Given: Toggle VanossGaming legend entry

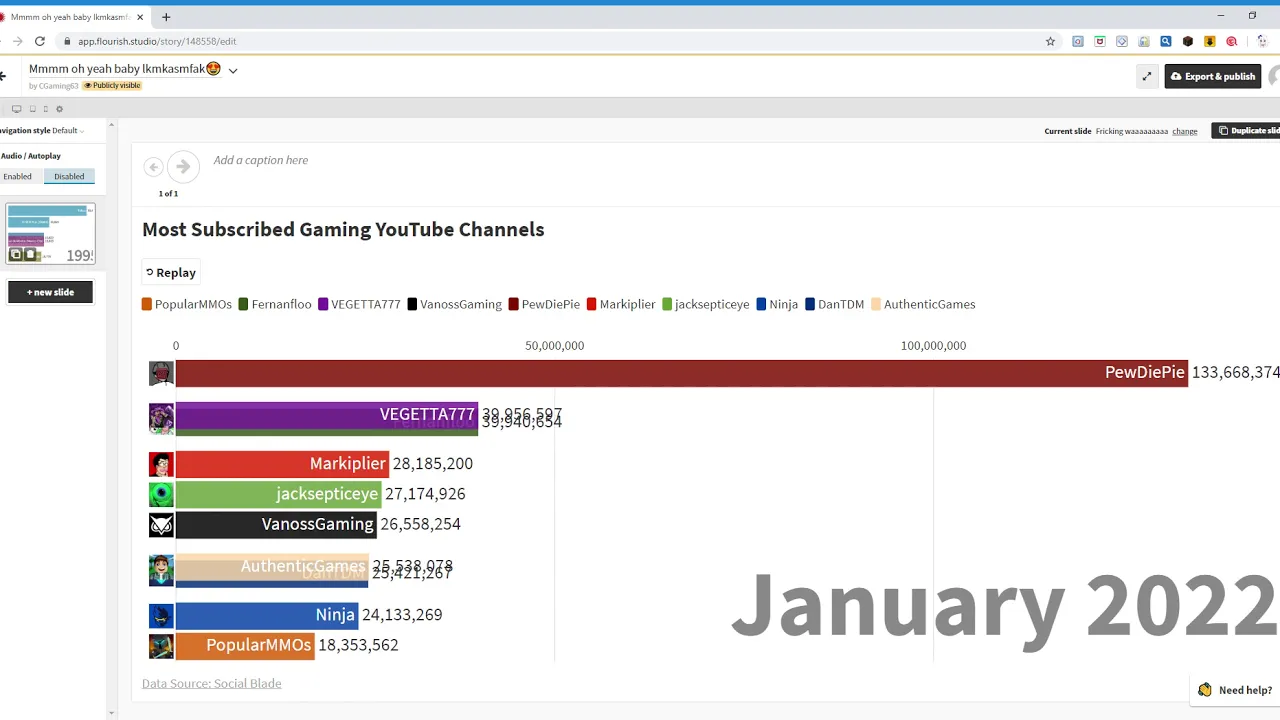Looking at the screenshot, I should click(455, 304).
